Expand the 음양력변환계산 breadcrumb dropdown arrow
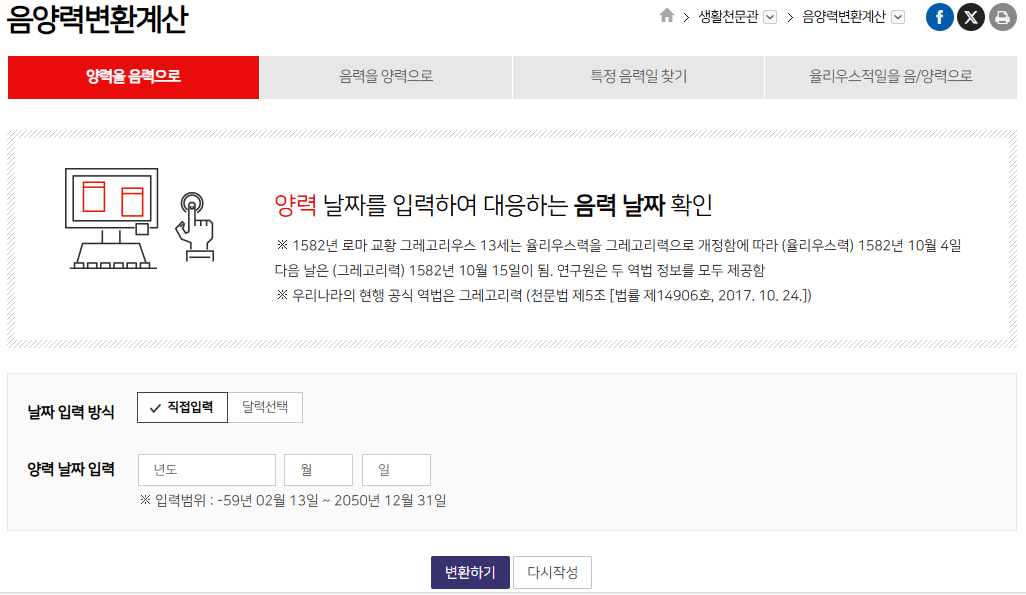1026x595 pixels. pos(898,17)
